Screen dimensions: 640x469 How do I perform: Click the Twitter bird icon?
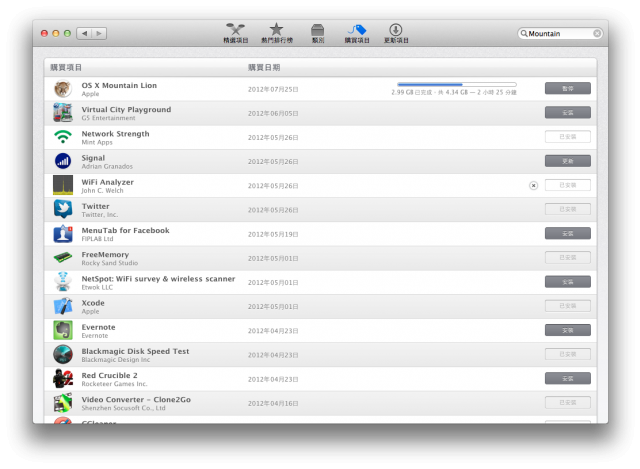point(63,209)
